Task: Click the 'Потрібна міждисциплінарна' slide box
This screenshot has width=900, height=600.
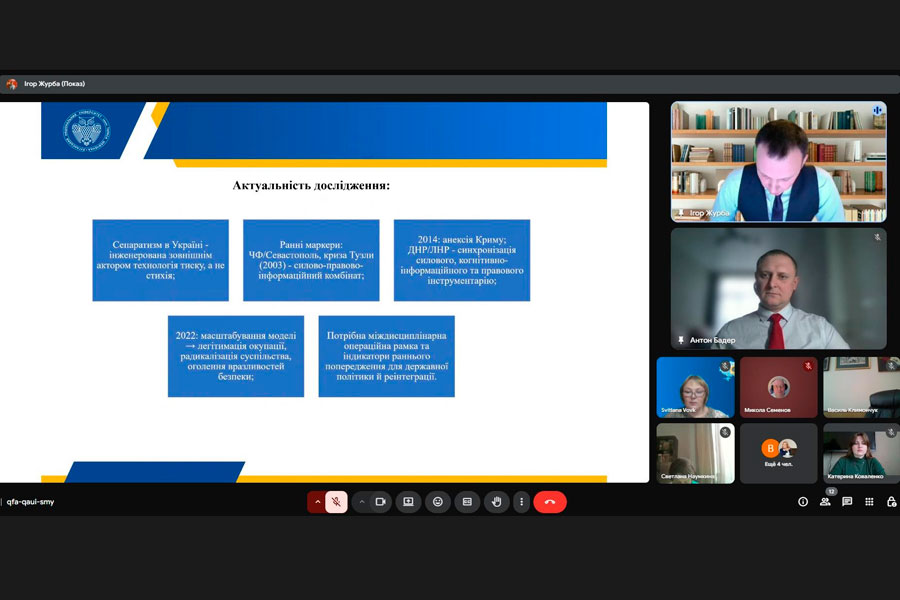Action: [x=387, y=356]
